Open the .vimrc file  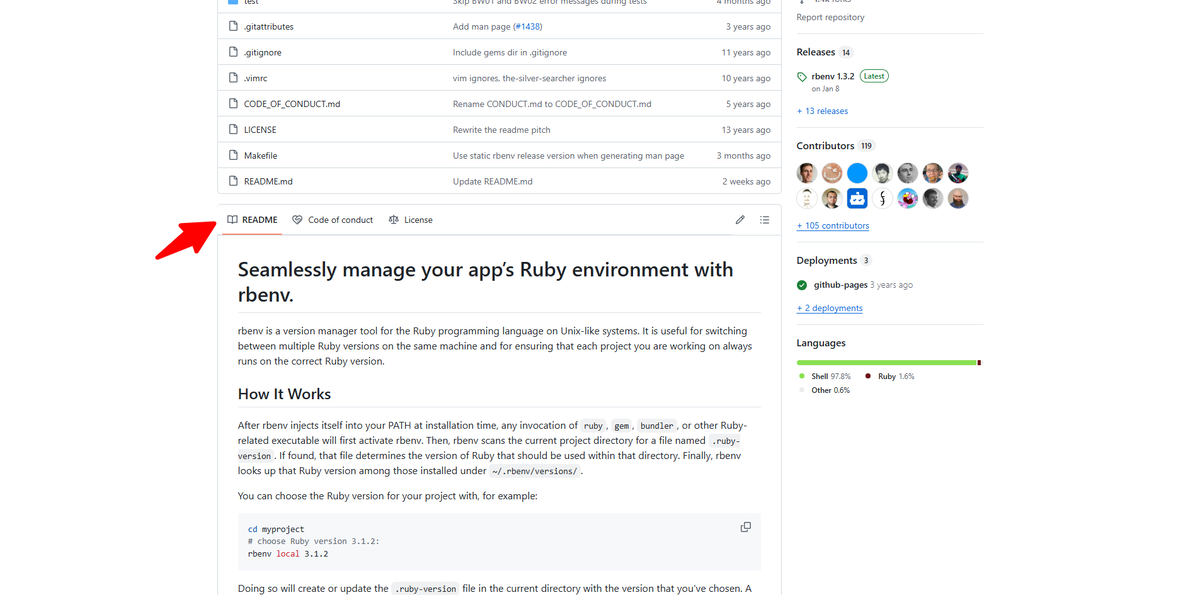click(256, 78)
